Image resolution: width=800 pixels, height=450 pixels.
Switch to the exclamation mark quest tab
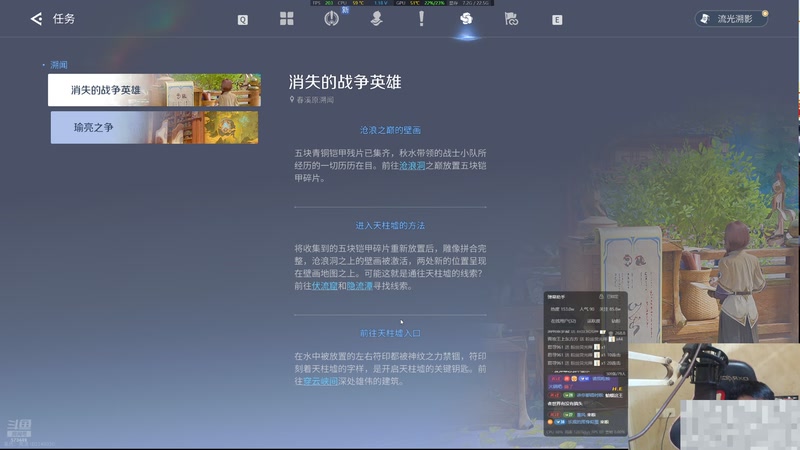click(421, 19)
